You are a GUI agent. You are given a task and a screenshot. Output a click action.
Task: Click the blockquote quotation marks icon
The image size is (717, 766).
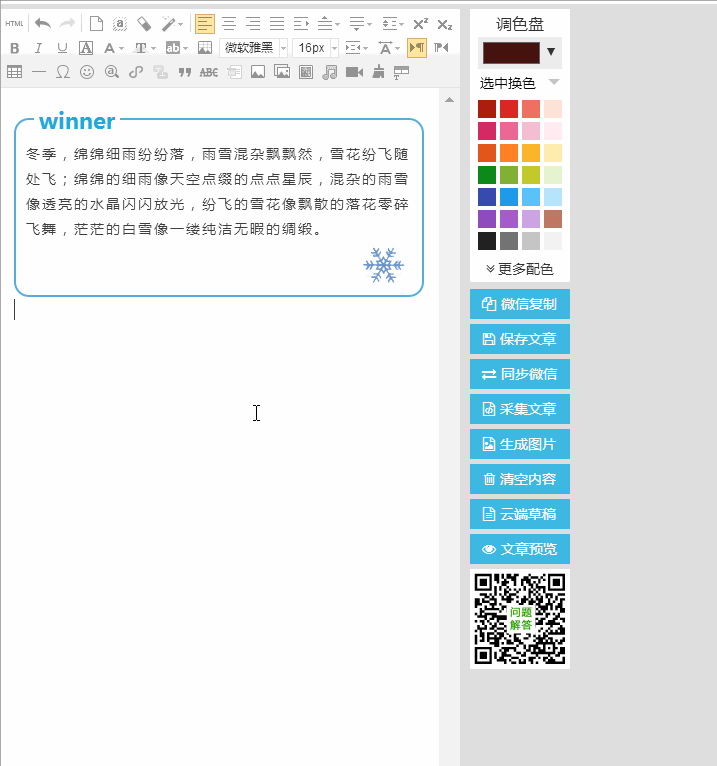tap(184, 72)
